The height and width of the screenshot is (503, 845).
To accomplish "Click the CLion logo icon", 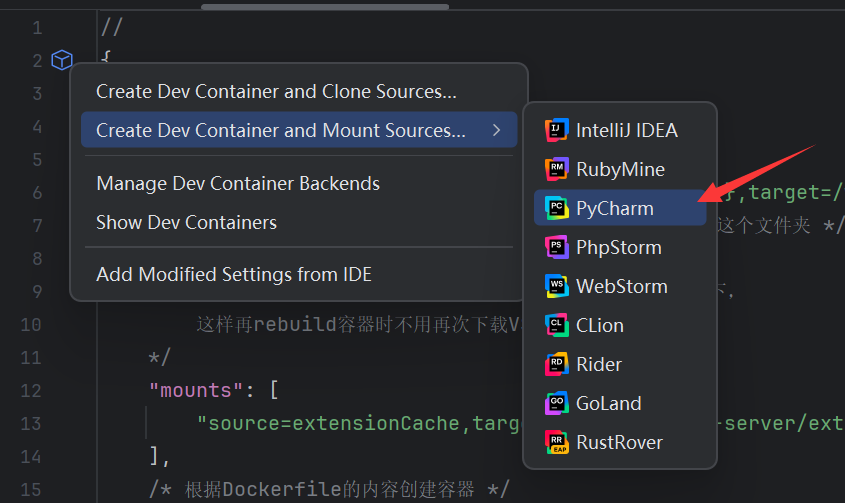I will pyautogui.click(x=557, y=325).
